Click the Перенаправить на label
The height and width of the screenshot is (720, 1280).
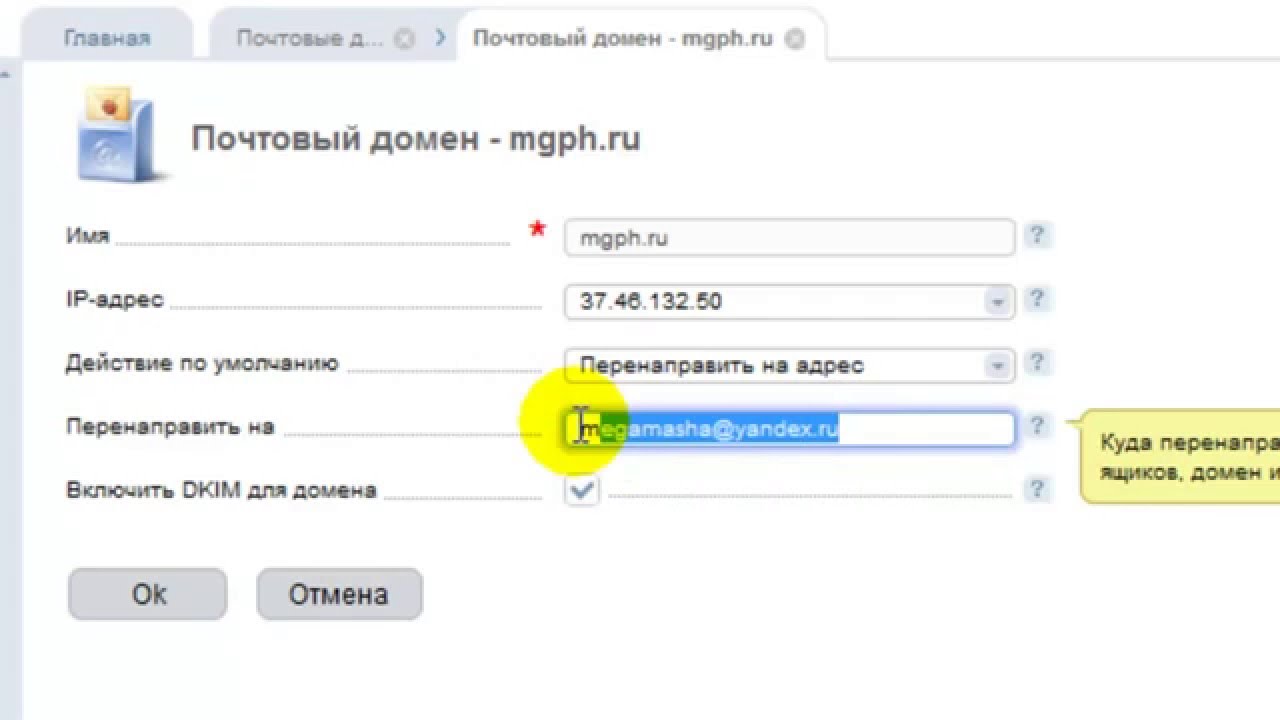coord(170,426)
